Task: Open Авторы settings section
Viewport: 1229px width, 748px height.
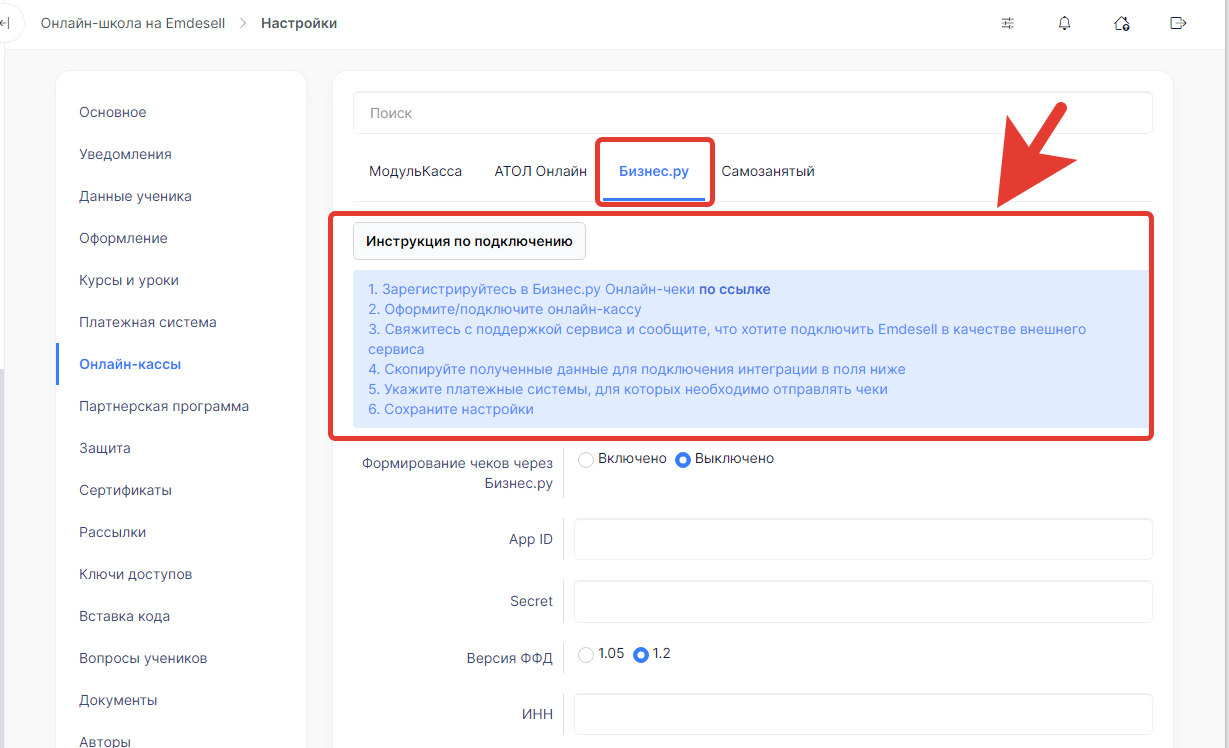Action: [105, 741]
